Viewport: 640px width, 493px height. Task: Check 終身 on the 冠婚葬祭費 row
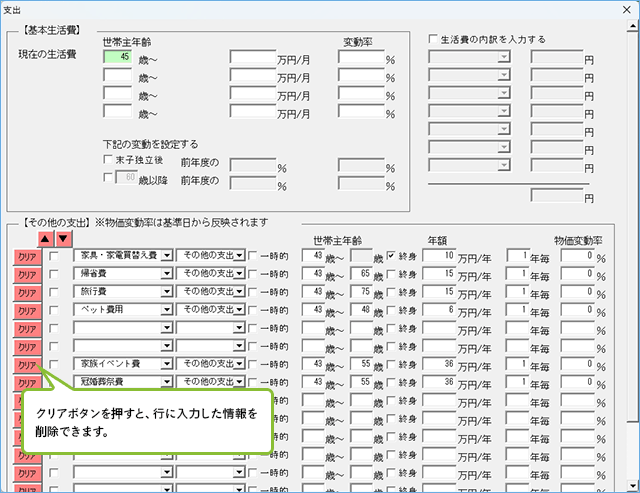[x=391, y=382]
